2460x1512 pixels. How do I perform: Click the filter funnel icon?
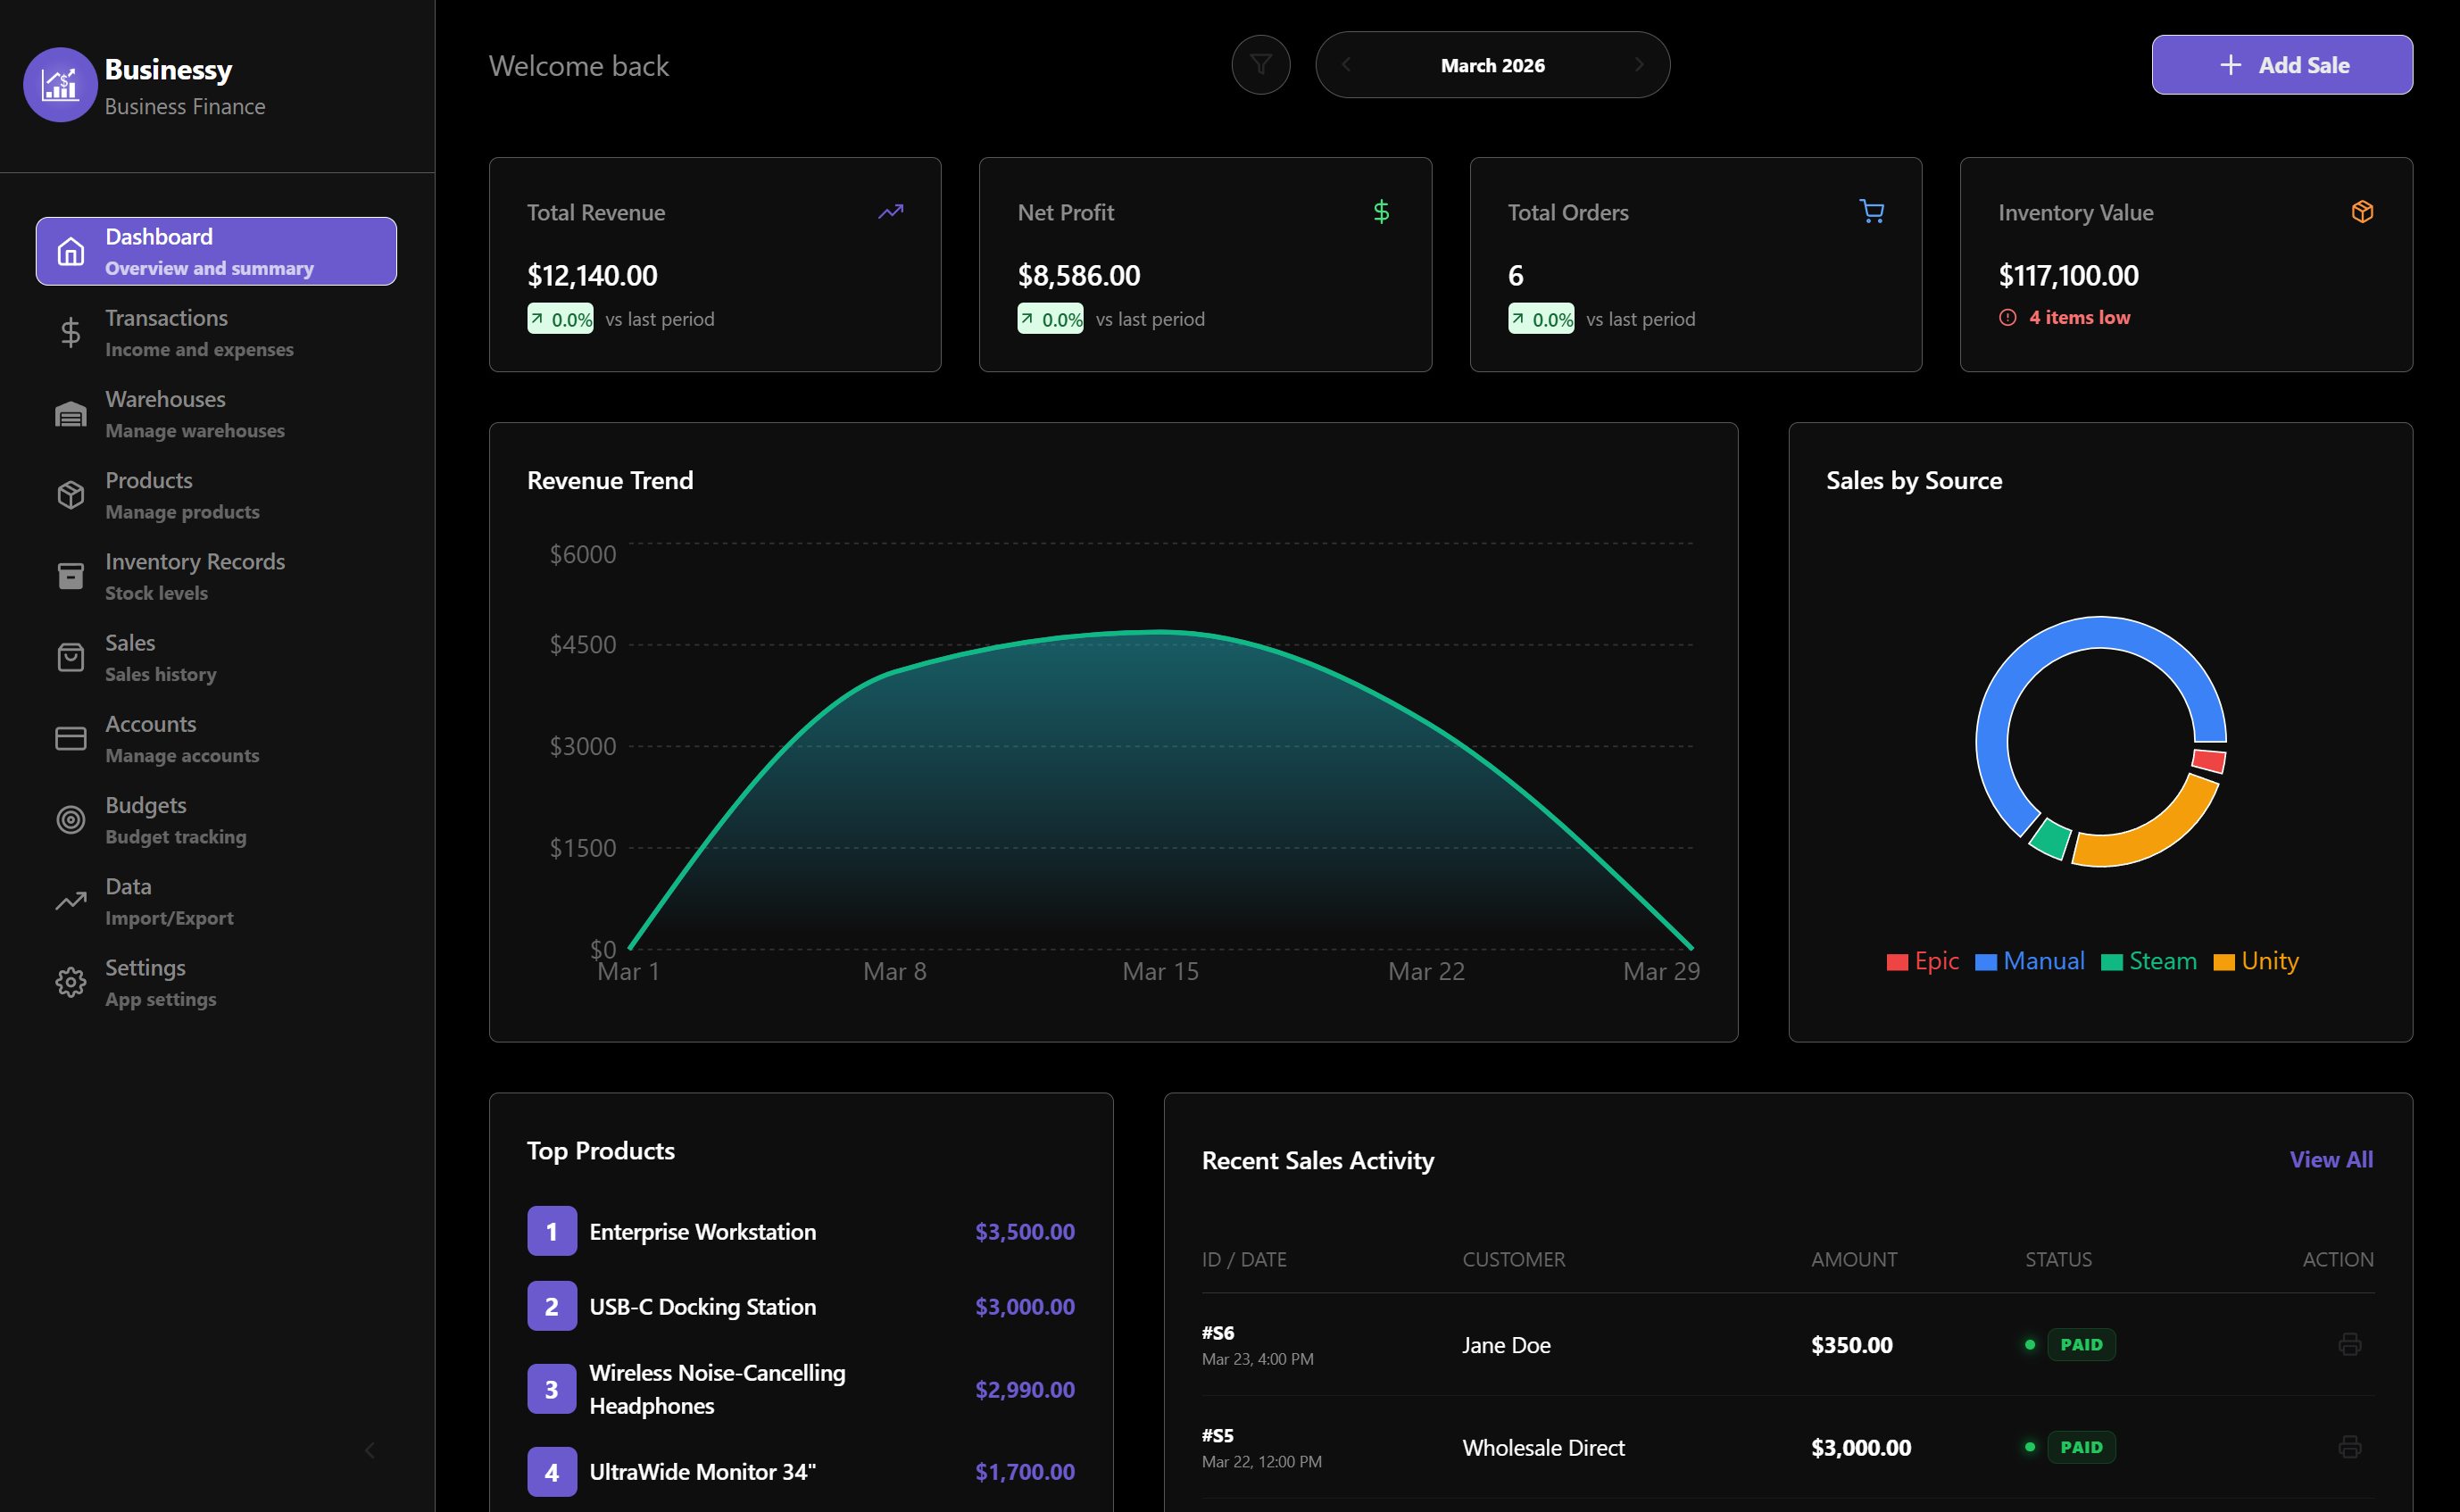[x=1260, y=65]
